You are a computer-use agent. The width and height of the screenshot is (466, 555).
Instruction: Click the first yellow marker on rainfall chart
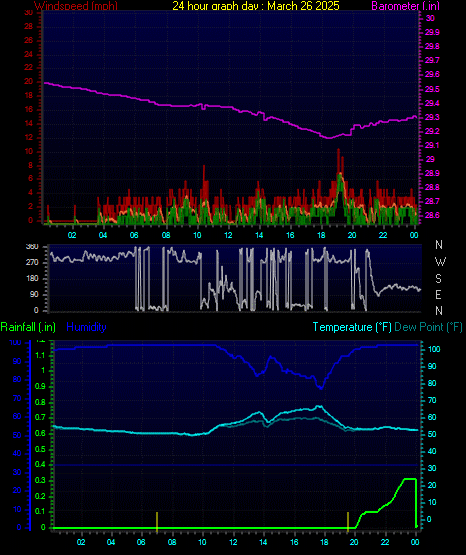click(157, 522)
